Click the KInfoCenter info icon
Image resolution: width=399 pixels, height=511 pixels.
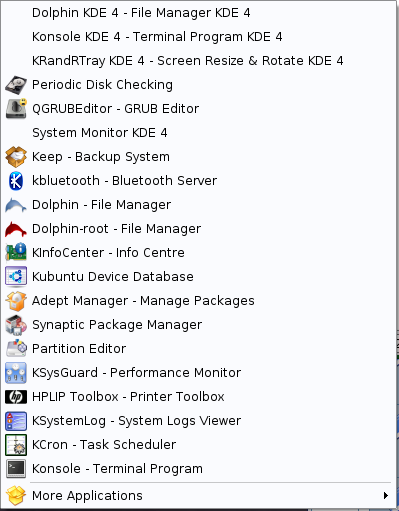coord(16,253)
